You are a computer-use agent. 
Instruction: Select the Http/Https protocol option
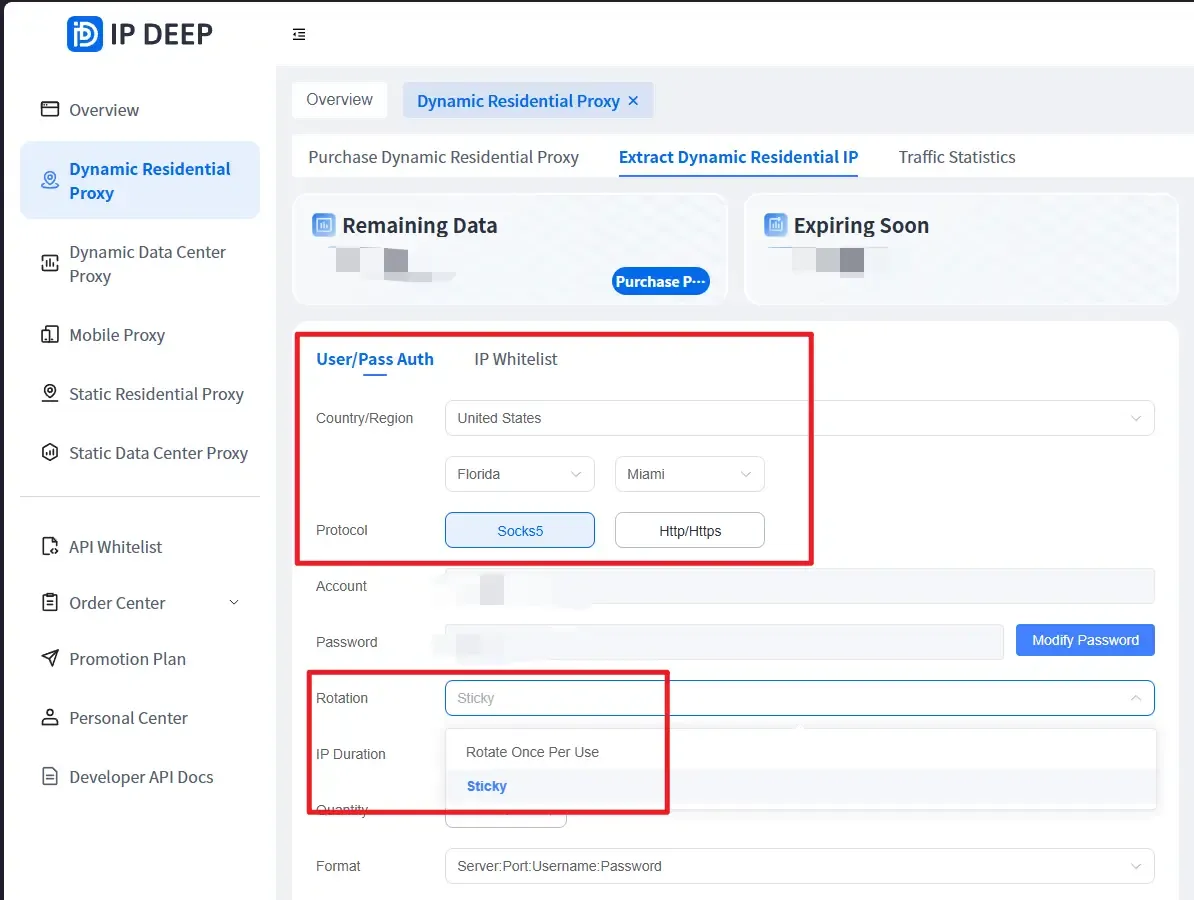coord(689,530)
